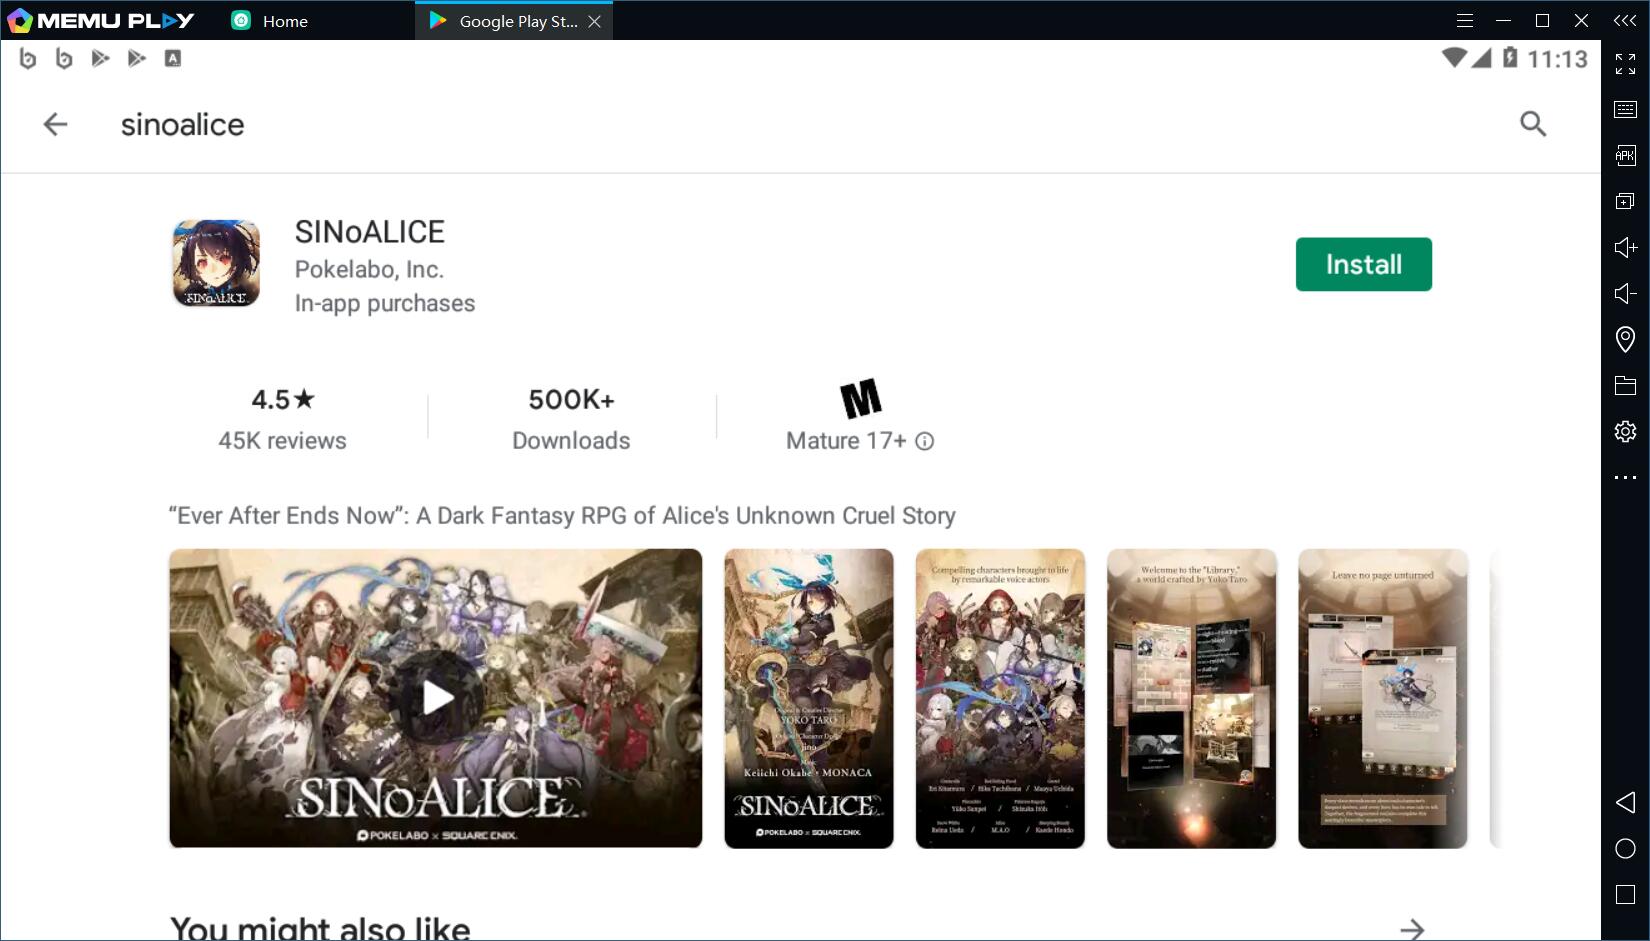1650x941 pixels.
Task: Expand more sidebar tools (three dots)
Action: pos(1625,477)
